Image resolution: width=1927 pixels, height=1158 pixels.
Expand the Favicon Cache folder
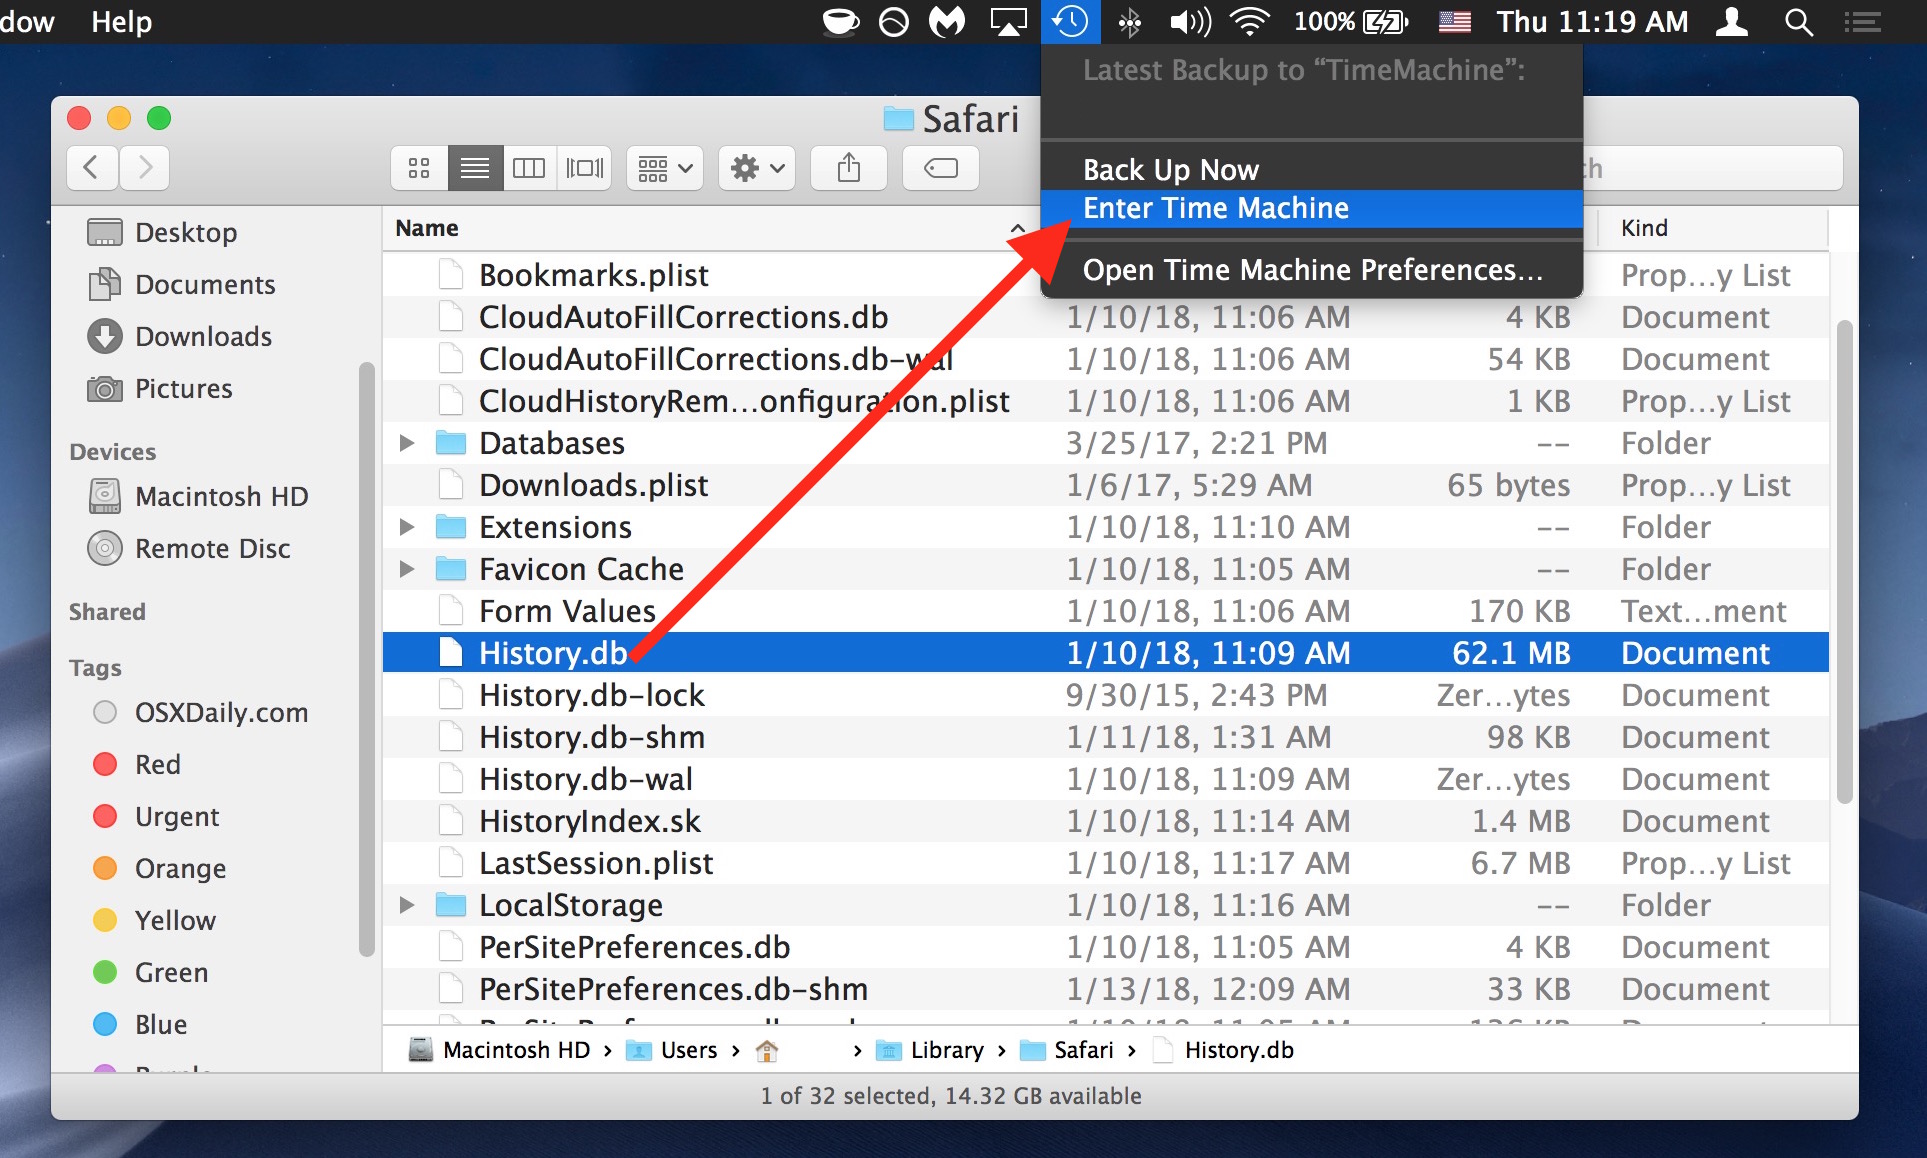[406, 568]
